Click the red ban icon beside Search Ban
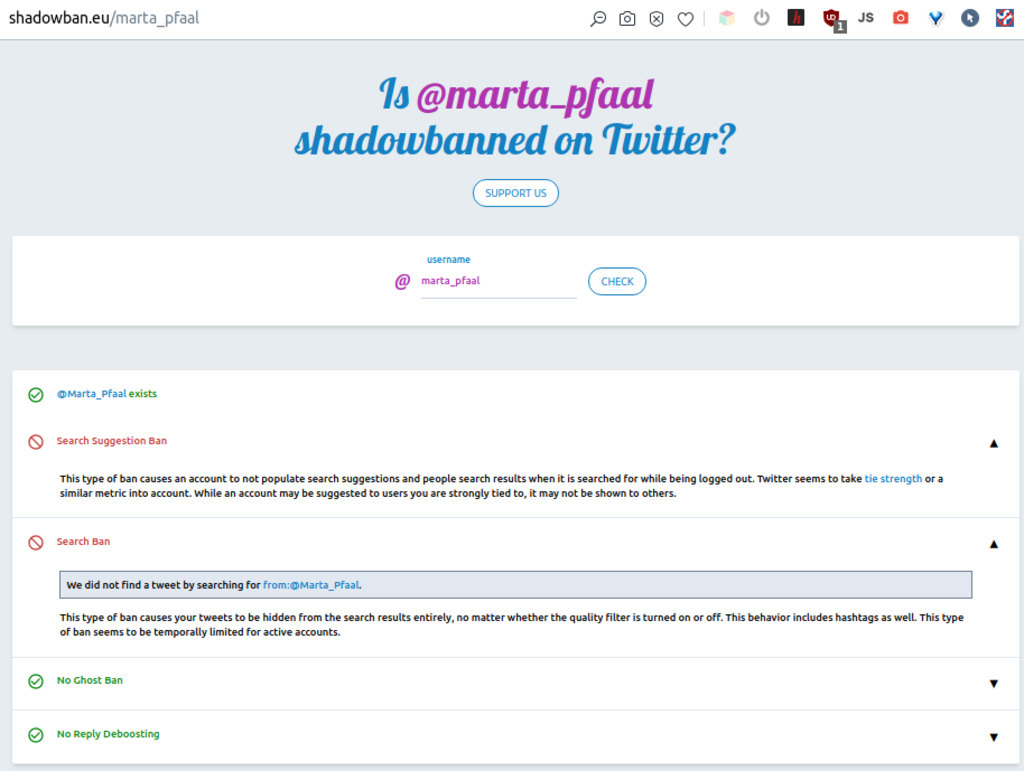 pyautogui.click(x=36, y=543)
